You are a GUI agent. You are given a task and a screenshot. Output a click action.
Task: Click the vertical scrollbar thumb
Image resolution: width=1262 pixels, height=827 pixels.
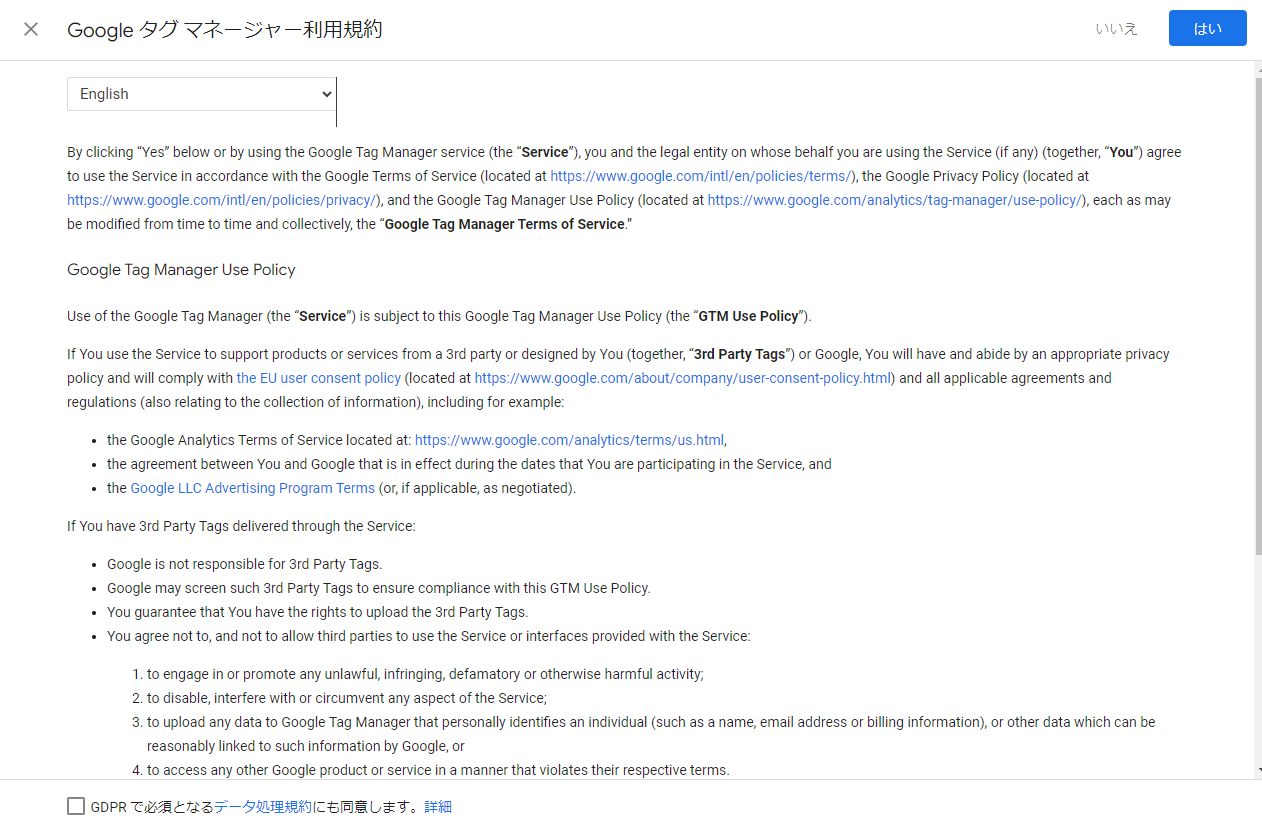point(1258,315)
